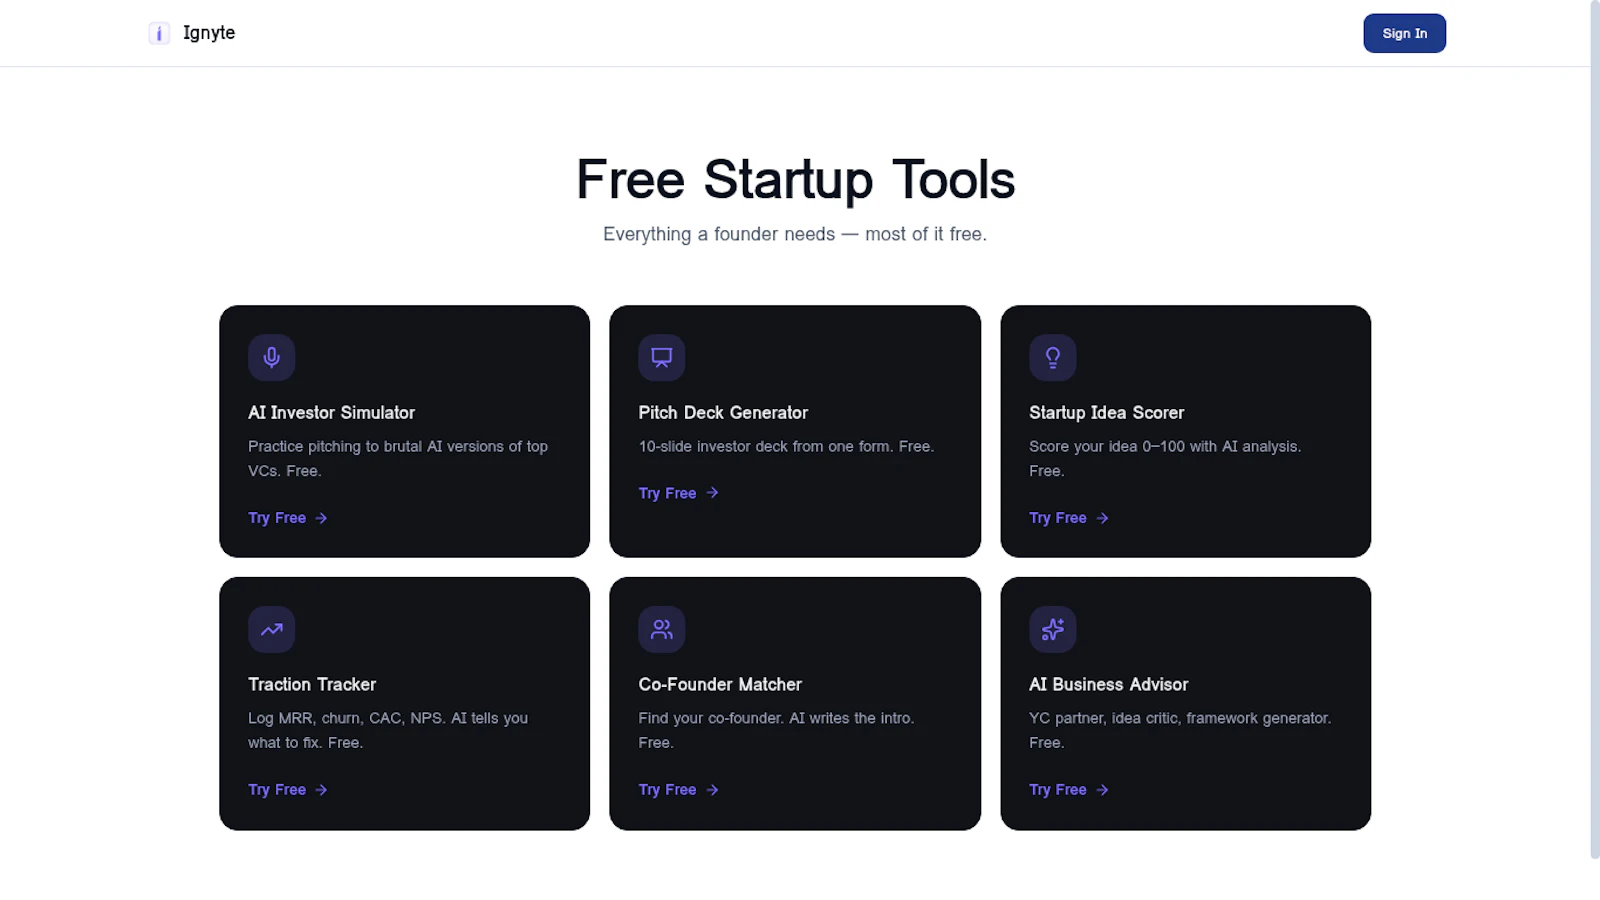Click the sparkles icon on AI Business Advisor
The image size is (1600, 900).
[1052, 629]
